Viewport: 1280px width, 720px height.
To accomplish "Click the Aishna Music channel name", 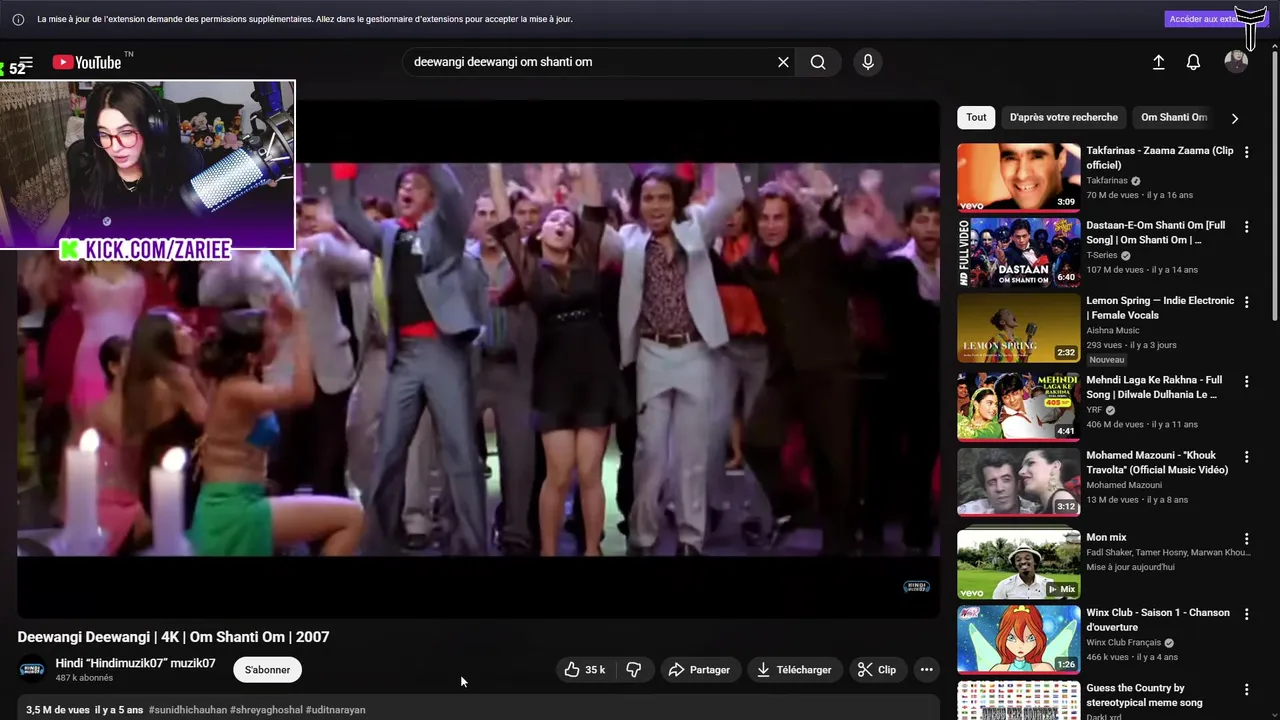I will pyautogui.click(x=1113, y=330).
